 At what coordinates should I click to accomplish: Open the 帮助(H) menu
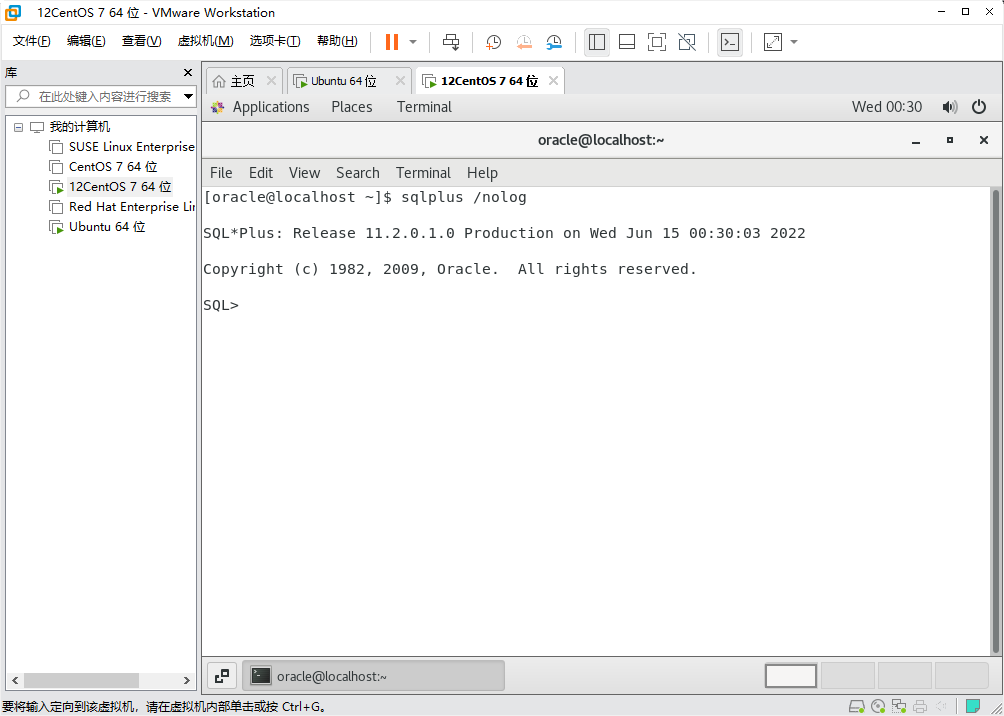[x=337, y=41]
